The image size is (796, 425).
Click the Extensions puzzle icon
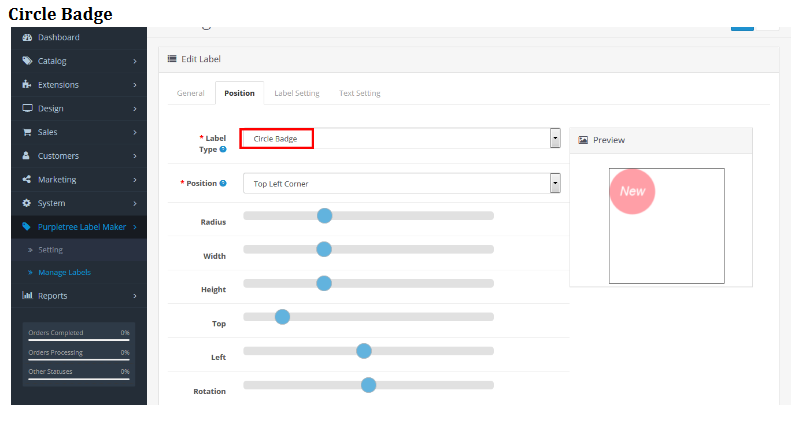[27, 84]
